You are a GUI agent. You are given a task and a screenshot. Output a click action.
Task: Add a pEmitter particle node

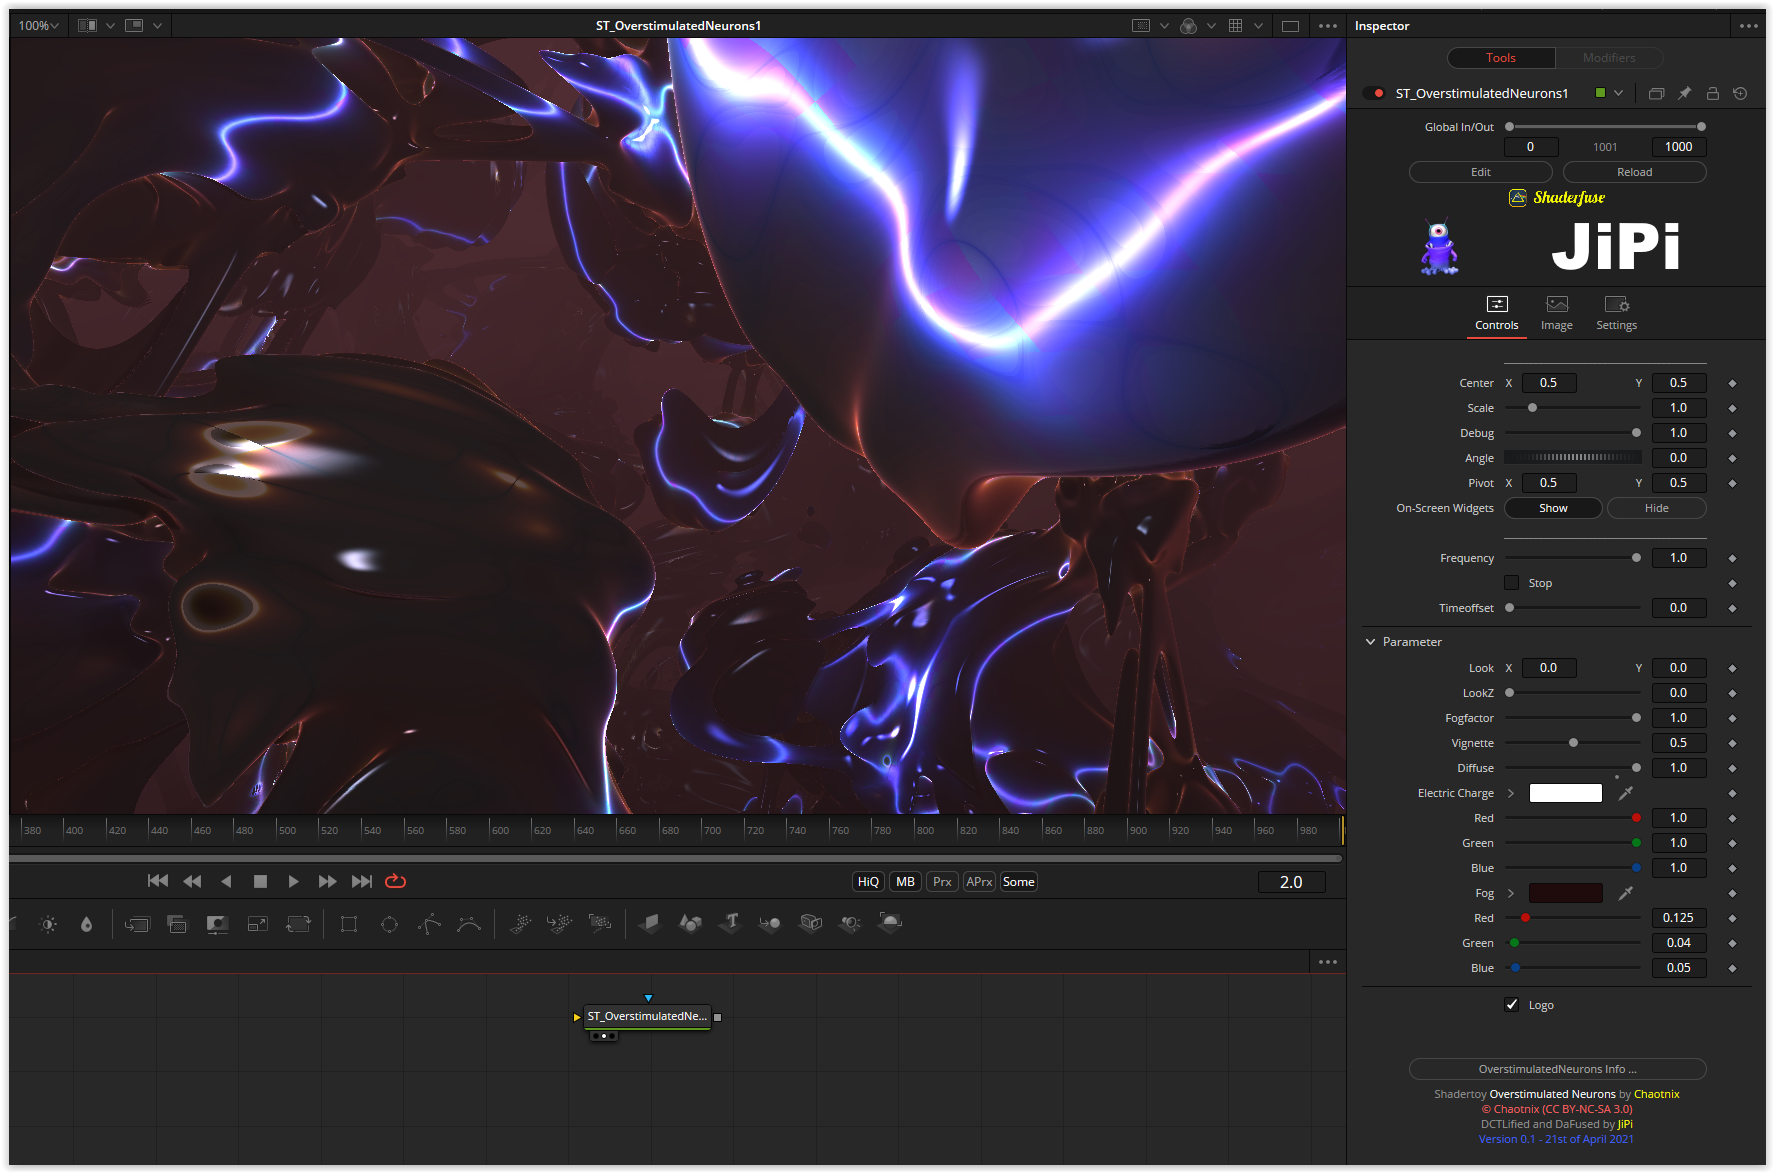pyautogui.click(x=520, y=923)
